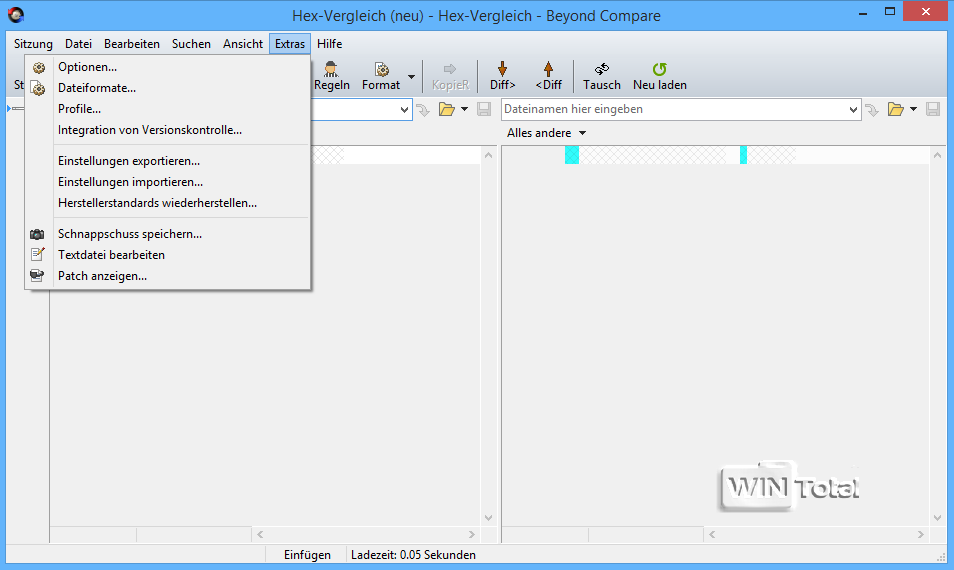Viewport: 954px width, 570px height.
Task: Expand left folder icon dropdown arrow
Action: (464, 109)
